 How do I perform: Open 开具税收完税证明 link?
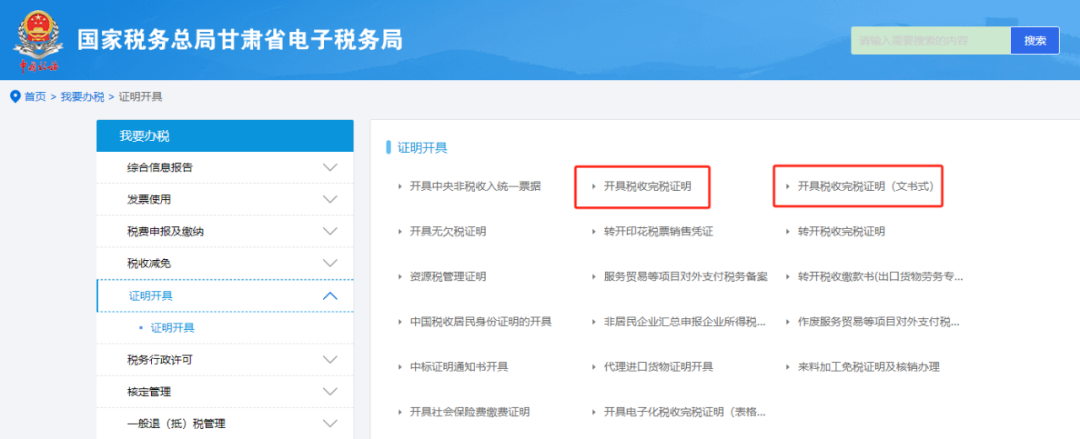(647, 186)
